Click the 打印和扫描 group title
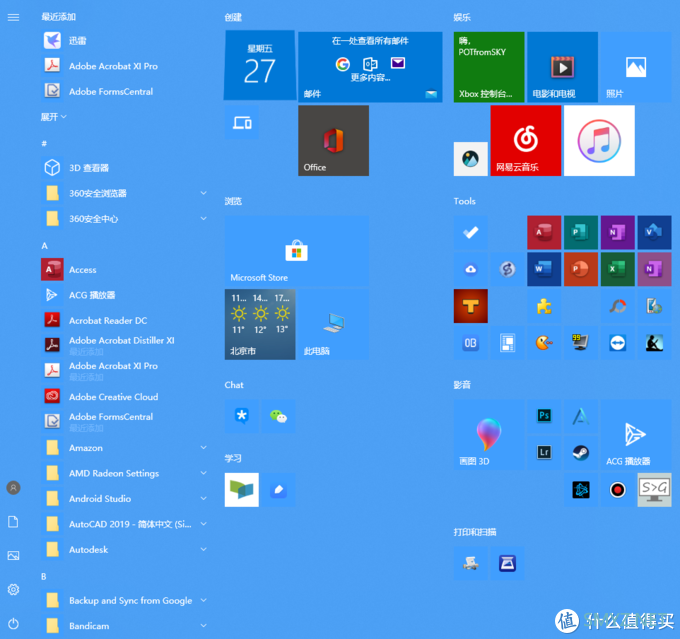680x639 pixels. 475,532
